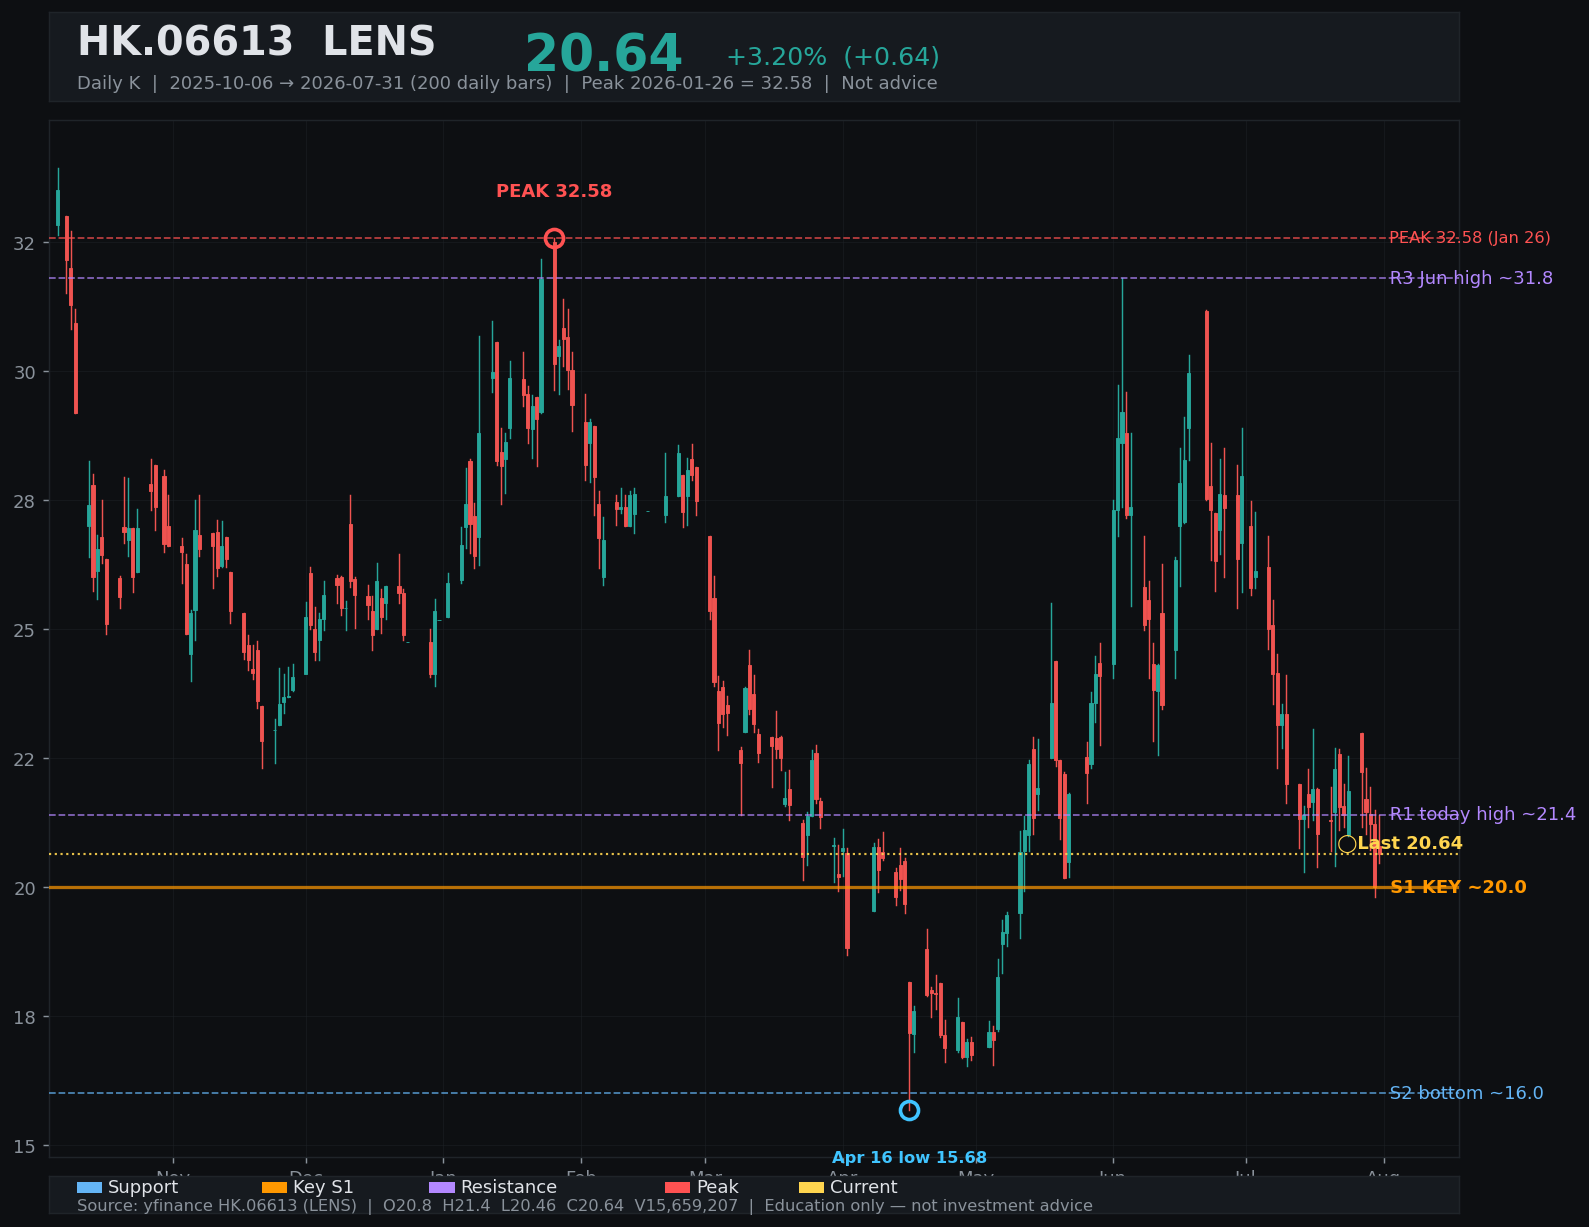
Task: Click the 32 tick on the price axis
Action: [x=25, y=243]
